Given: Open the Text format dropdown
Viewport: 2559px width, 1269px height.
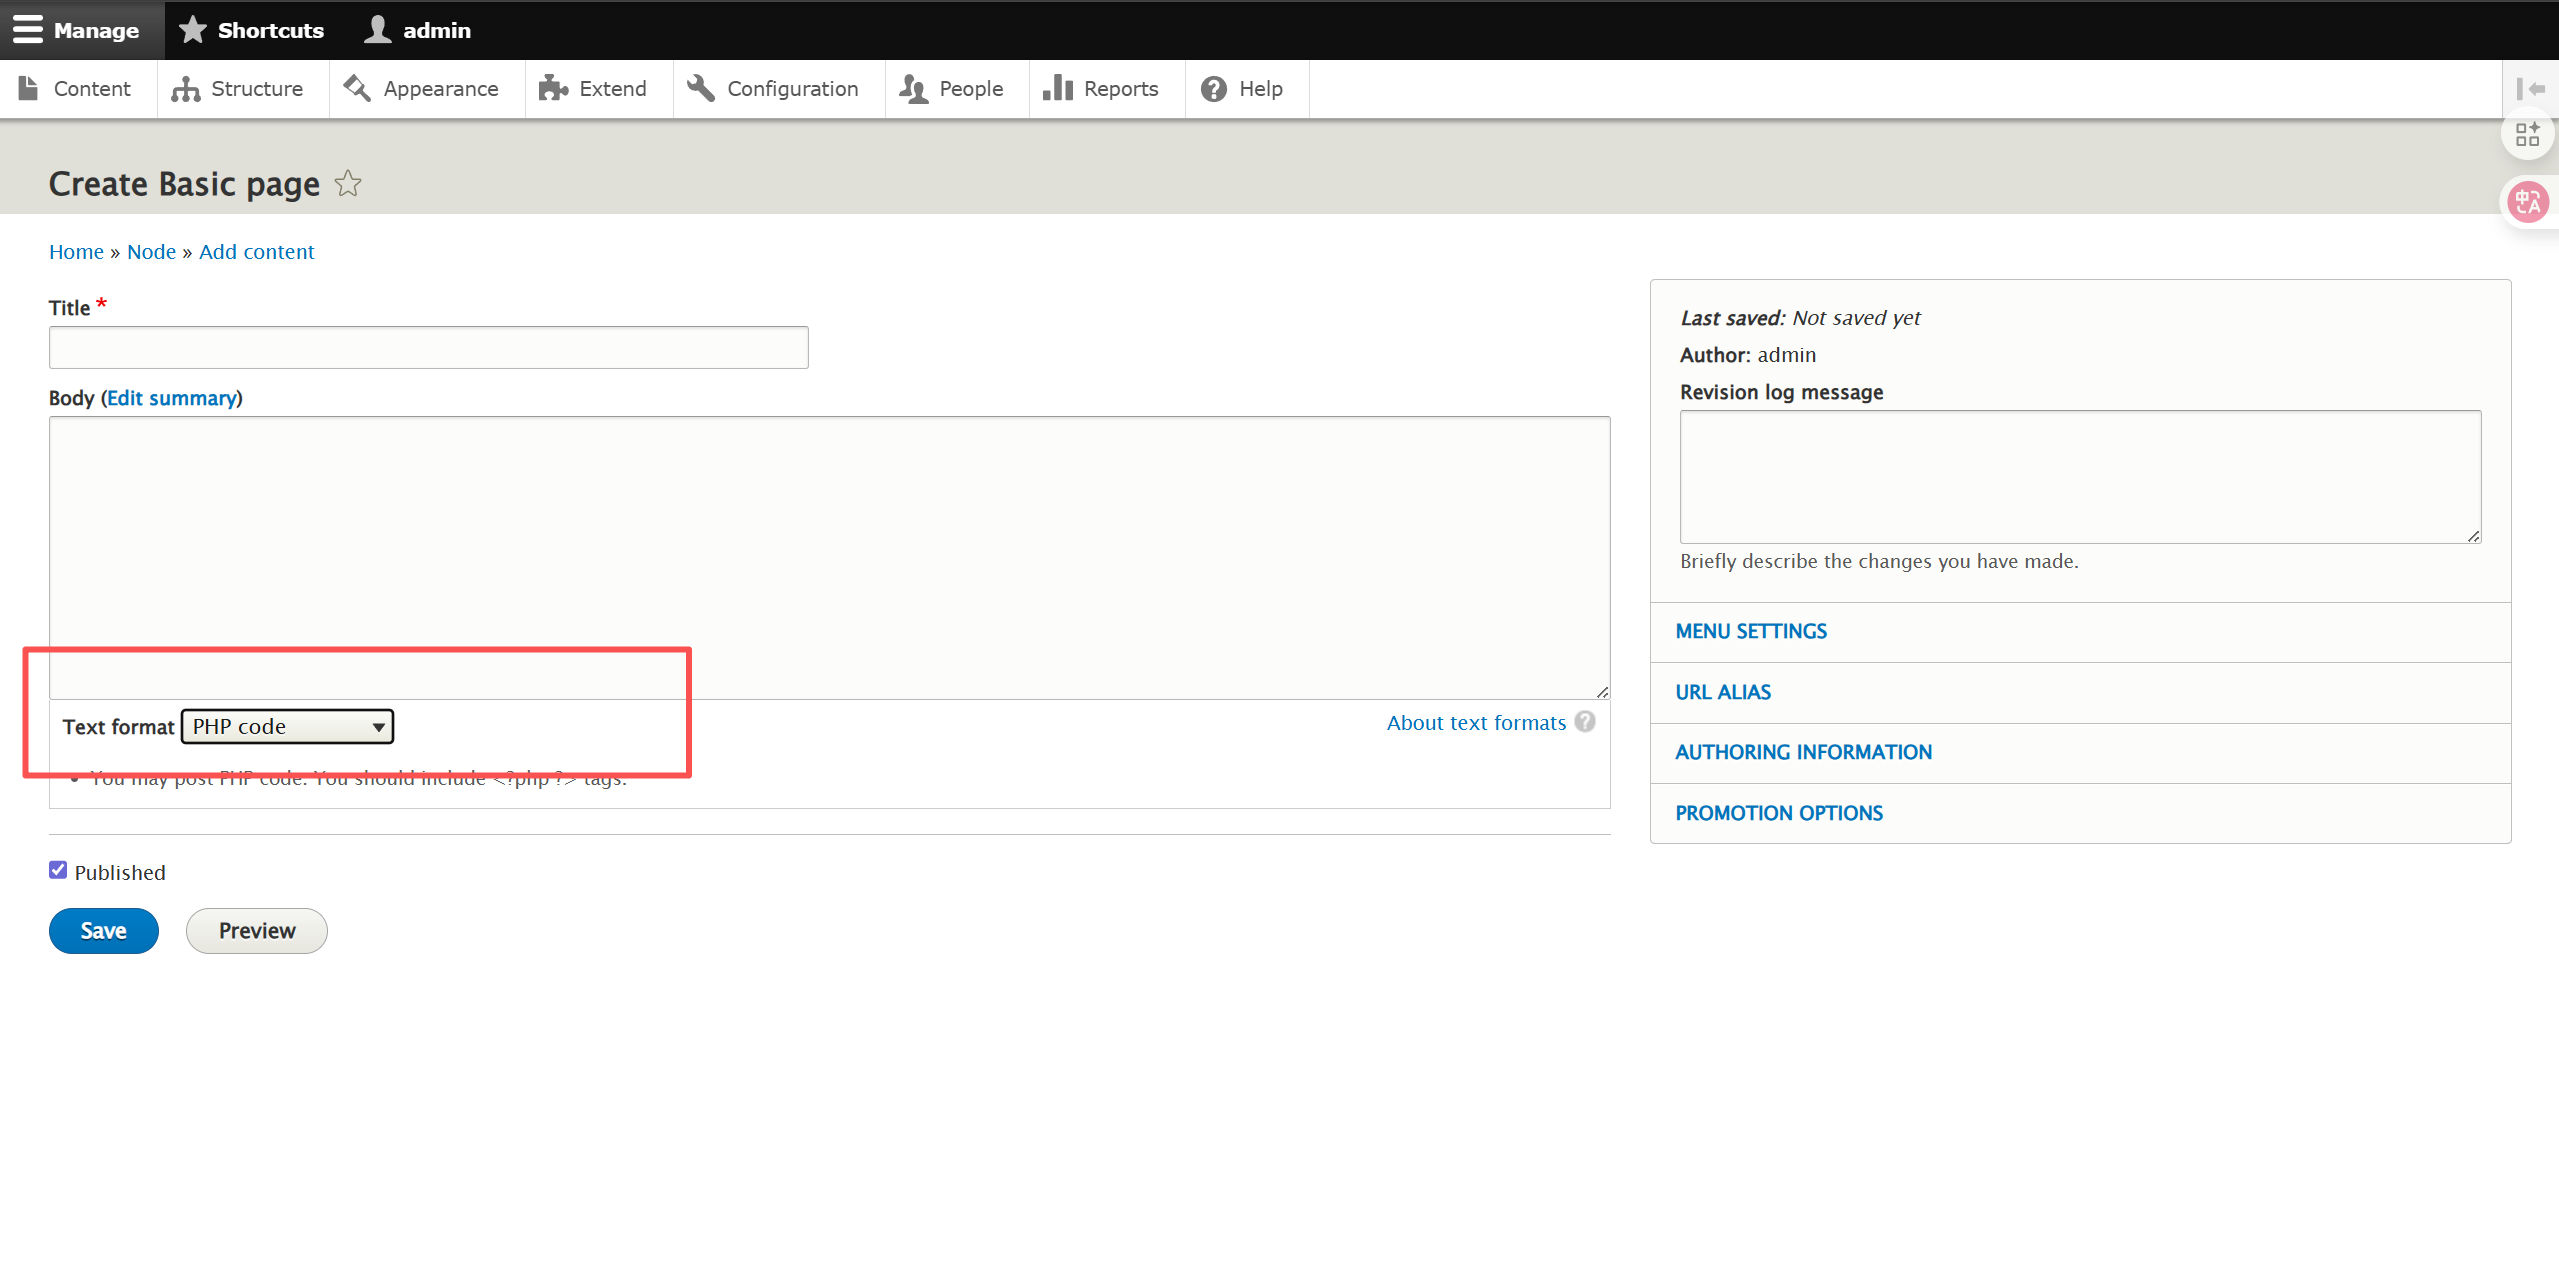Looking at the screenshot, I should pyautogui.click(x=287, y=727).
